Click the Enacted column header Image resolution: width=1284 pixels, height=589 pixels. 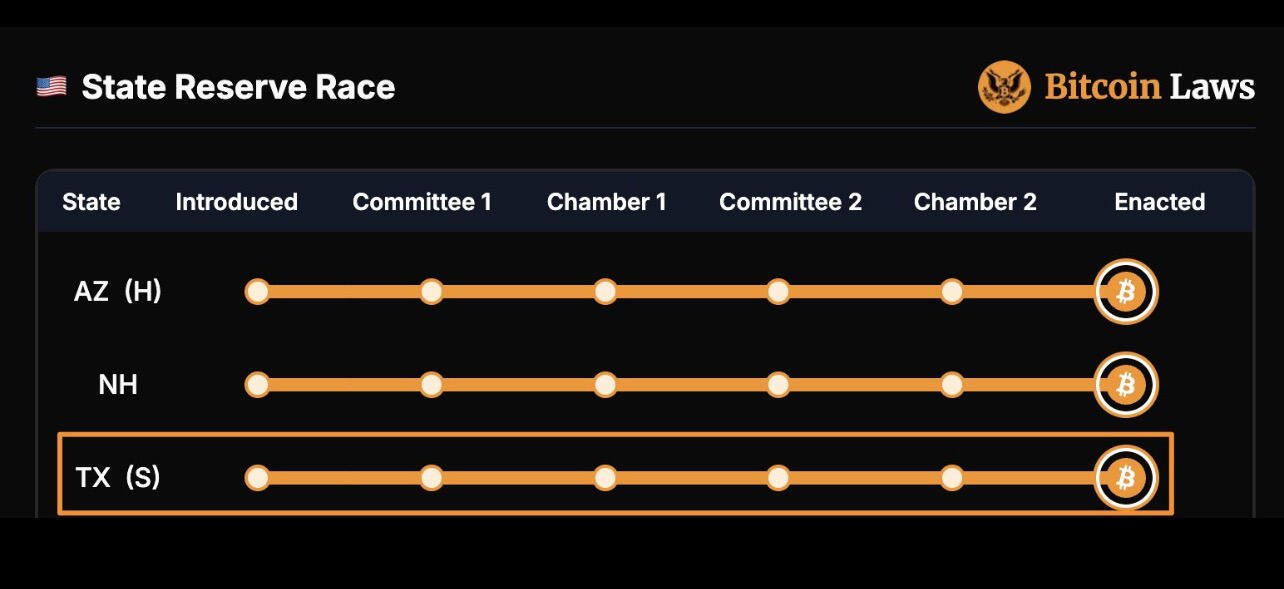[x=1160, y=202]
